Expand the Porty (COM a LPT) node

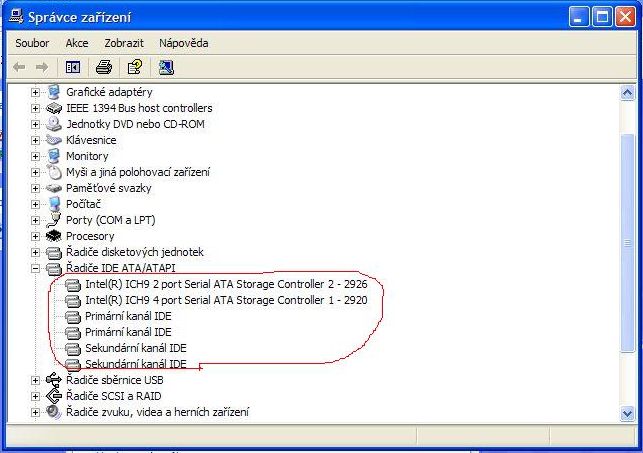coord(35,220)
